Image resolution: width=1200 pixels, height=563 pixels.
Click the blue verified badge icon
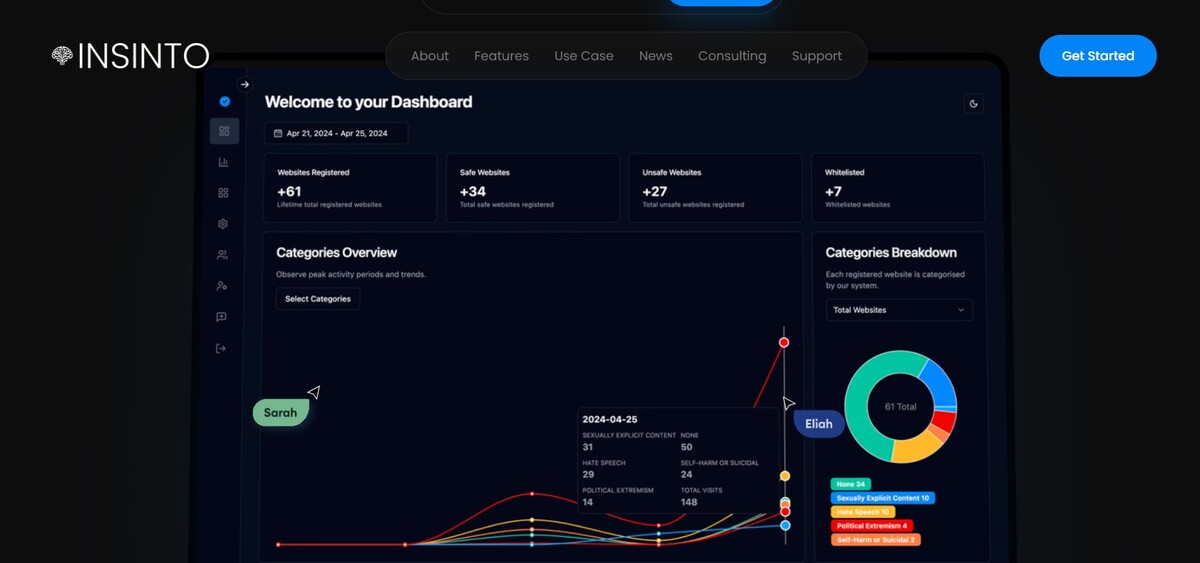click(224, 101)
